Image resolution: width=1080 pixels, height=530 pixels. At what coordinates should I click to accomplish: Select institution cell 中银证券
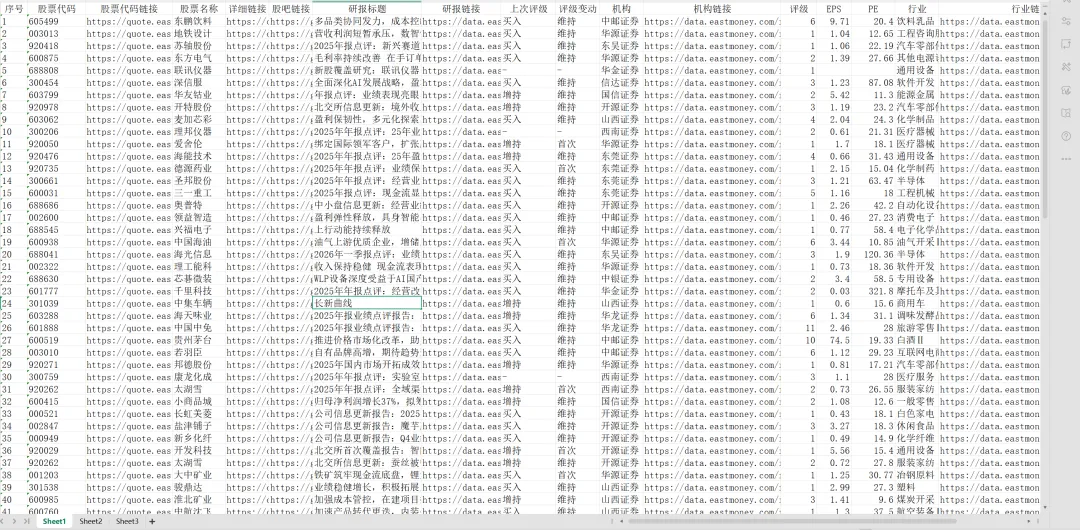pos(621,278)
